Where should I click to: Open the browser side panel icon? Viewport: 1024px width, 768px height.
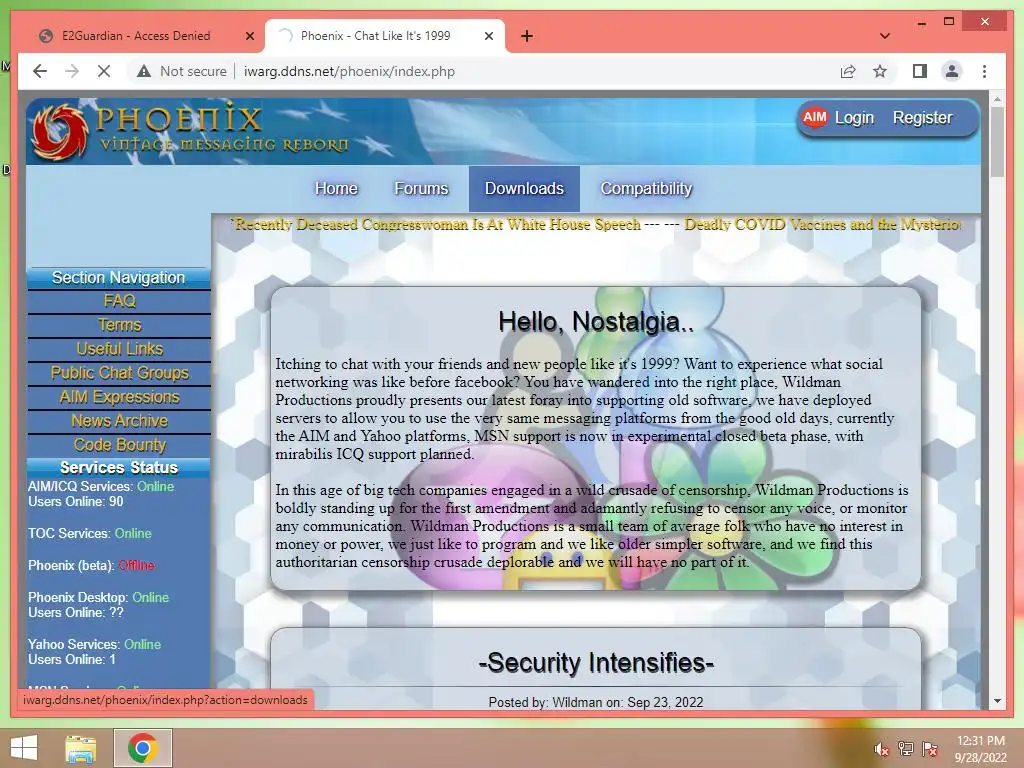click(920, 71)
